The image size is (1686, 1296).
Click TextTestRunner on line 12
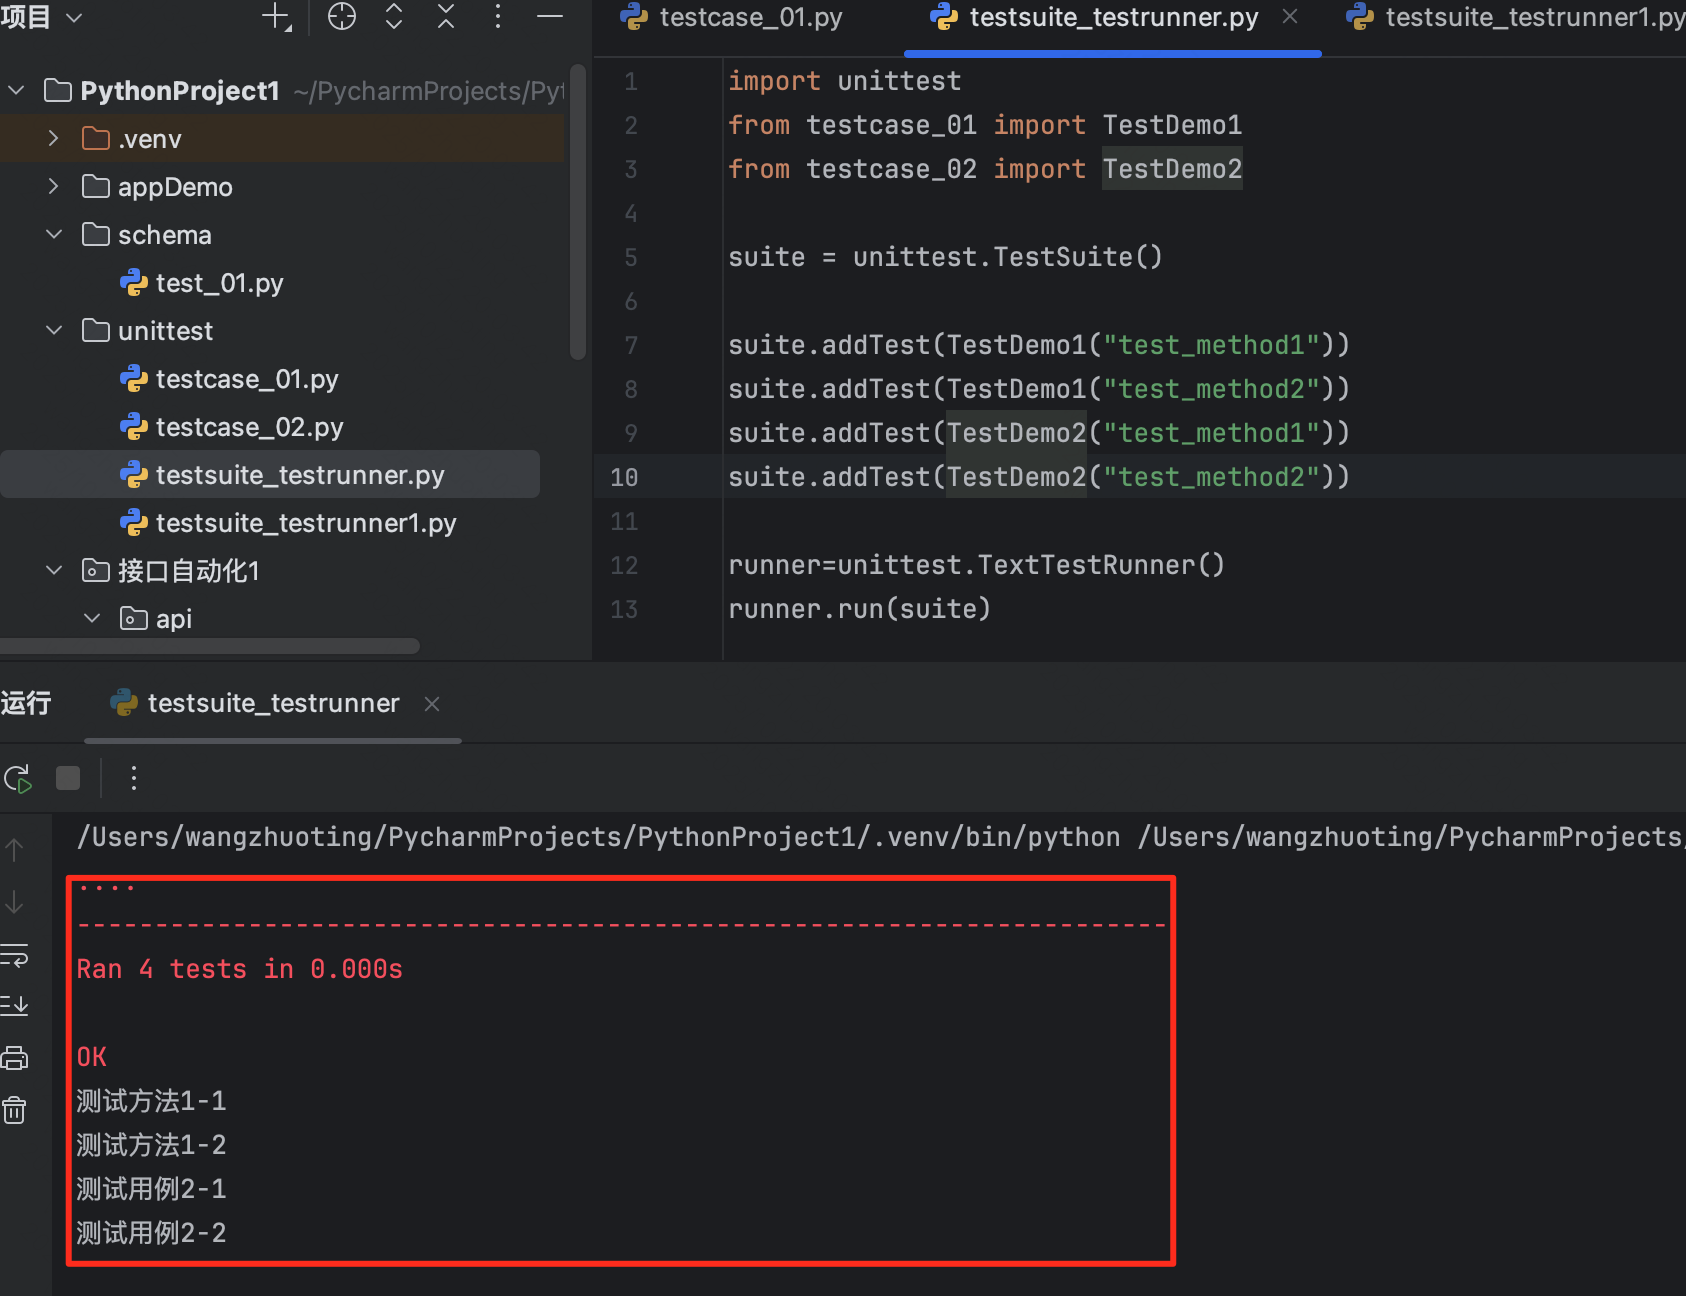[x=1086, y=565]
